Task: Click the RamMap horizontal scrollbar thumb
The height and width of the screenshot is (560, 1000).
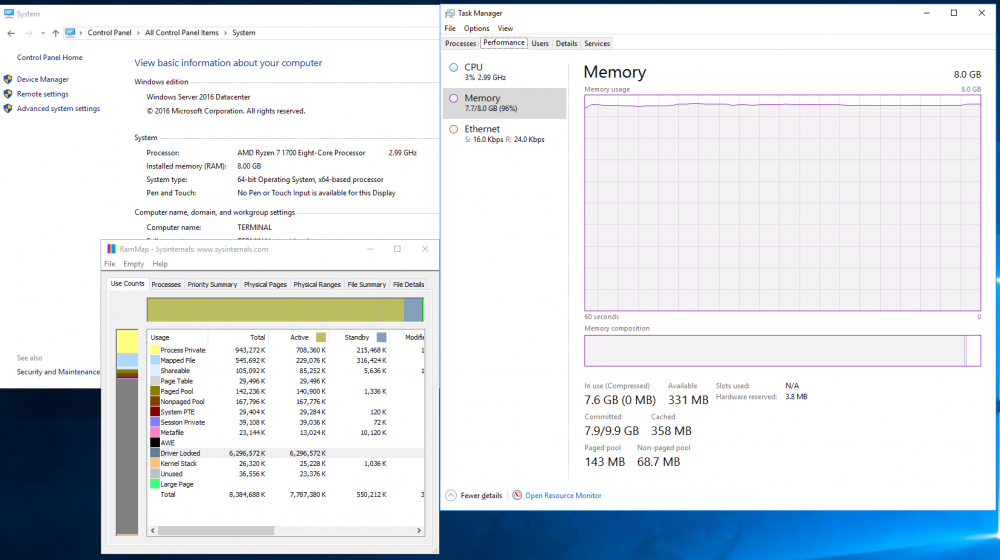Action: 216,531
